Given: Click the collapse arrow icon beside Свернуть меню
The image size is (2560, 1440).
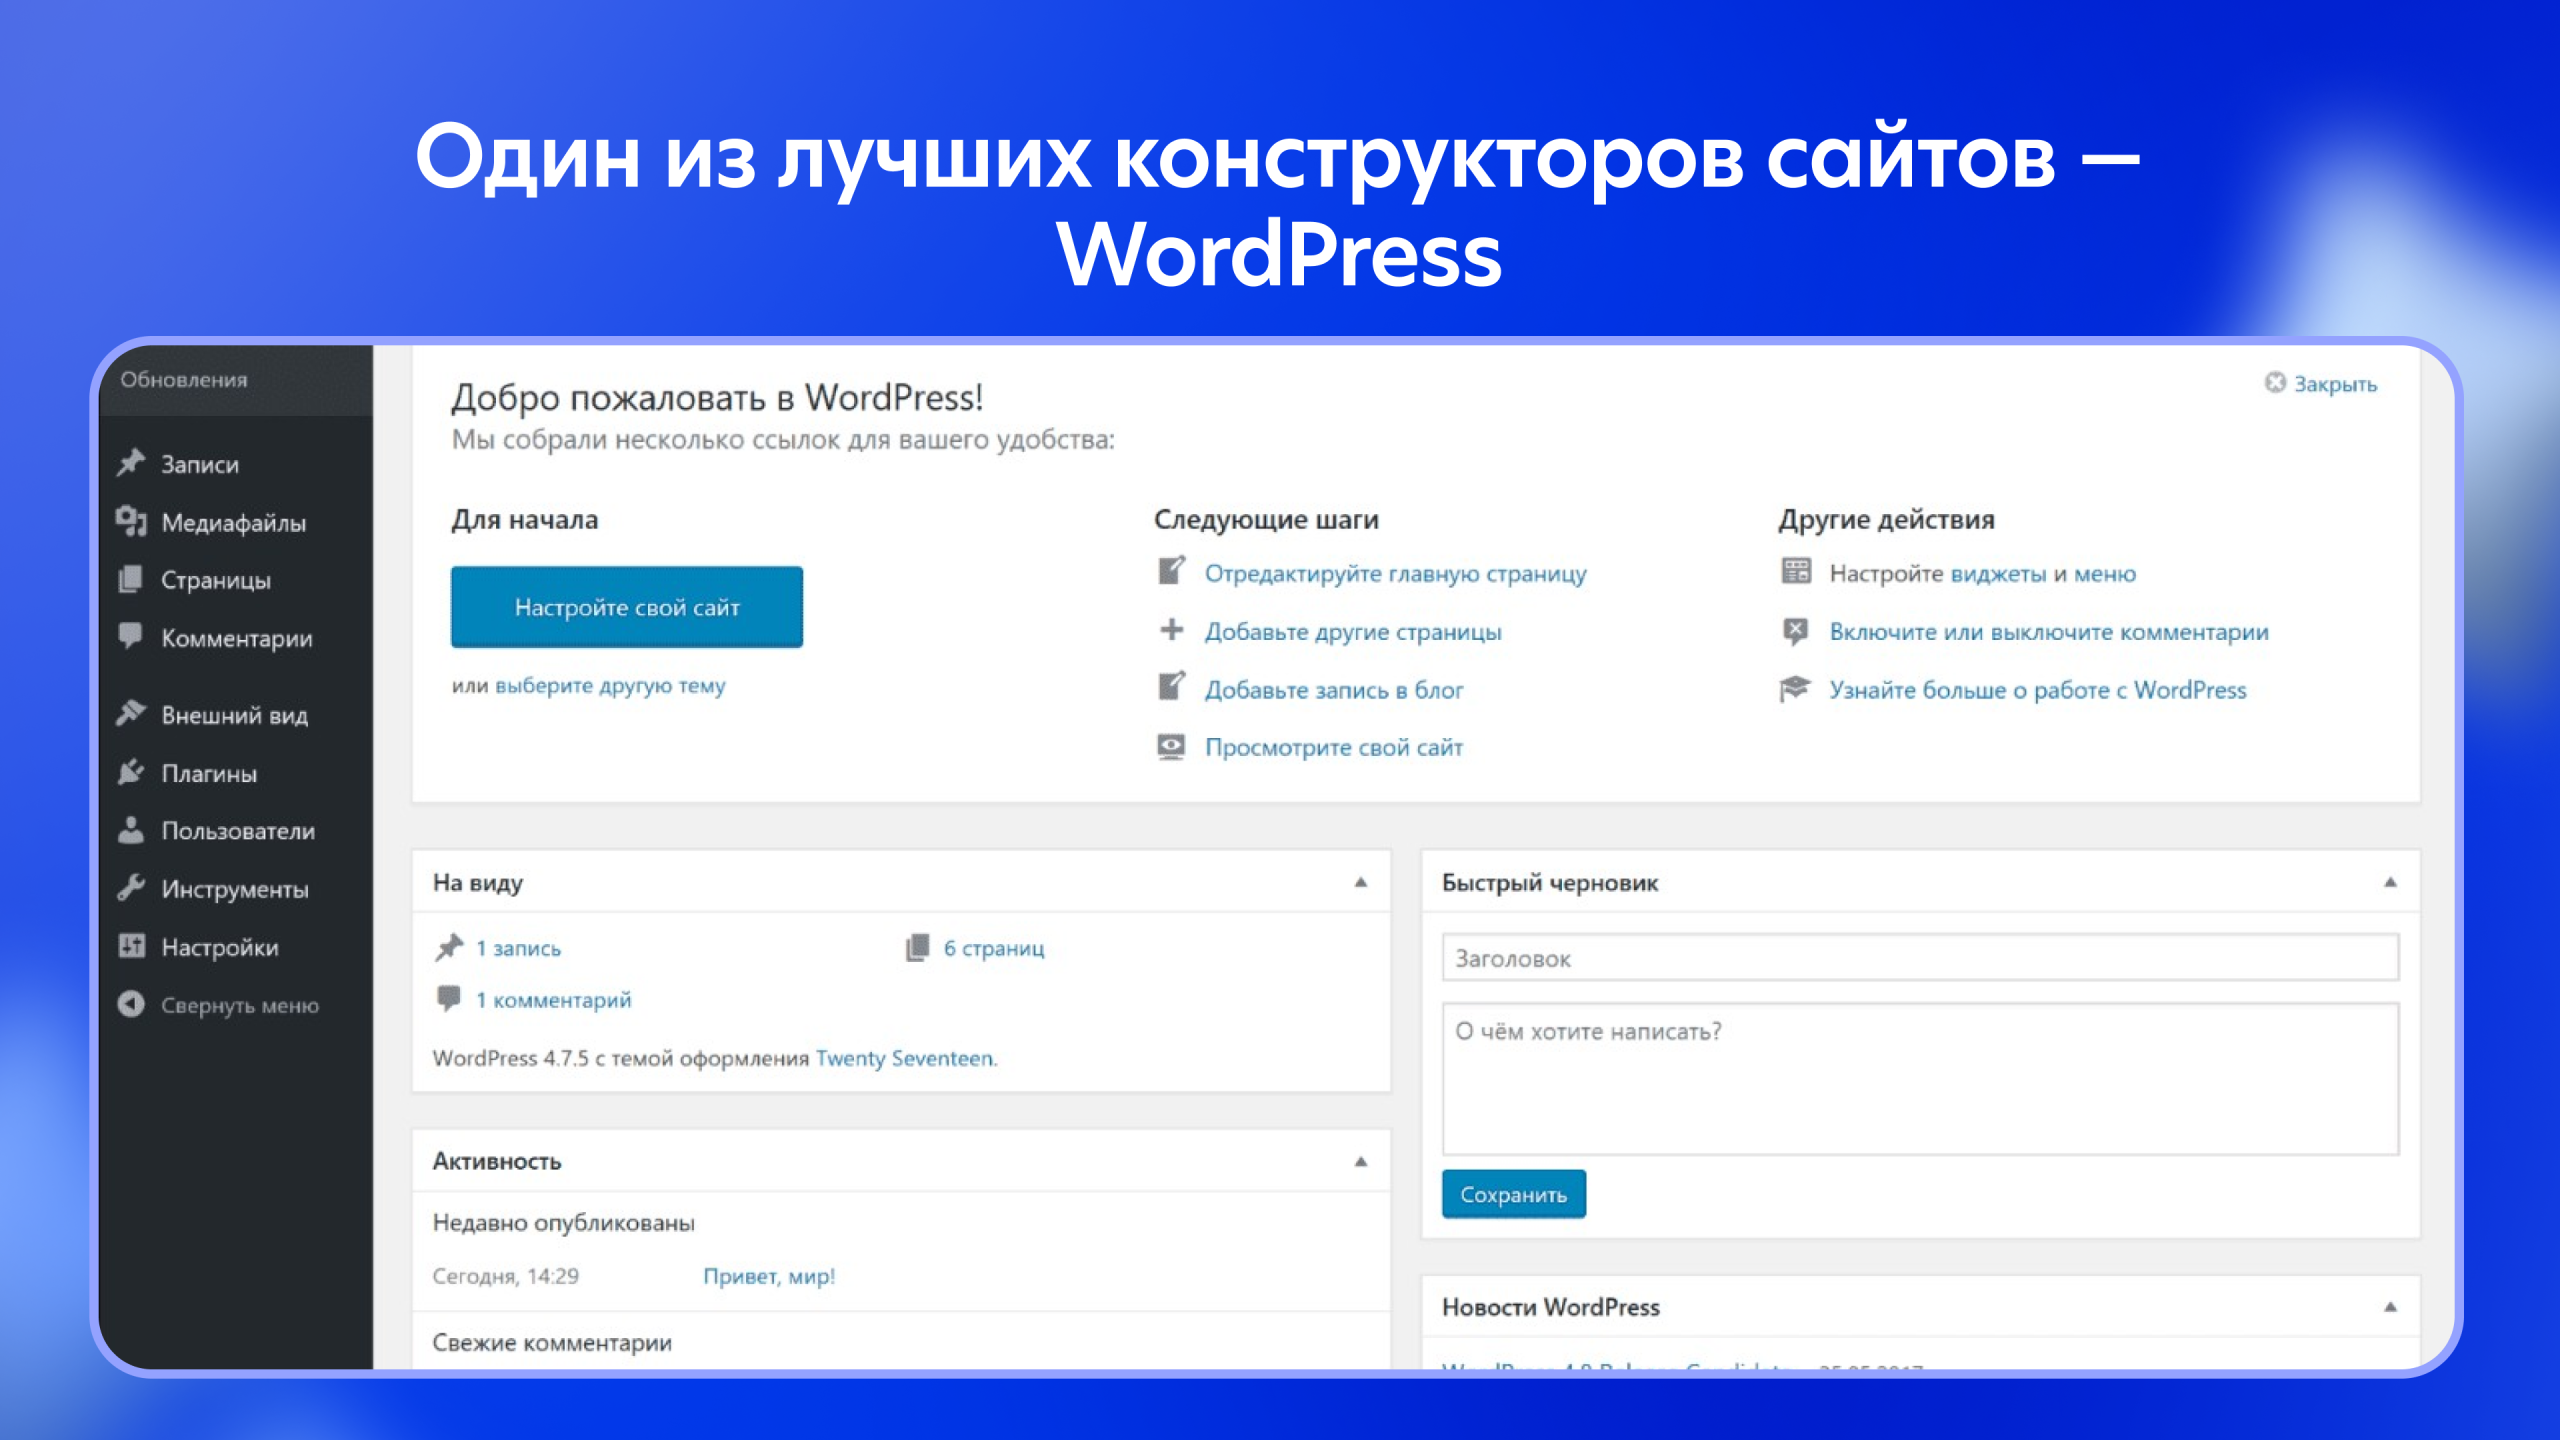Looking at the screenshot, I should coord(131,1004).
